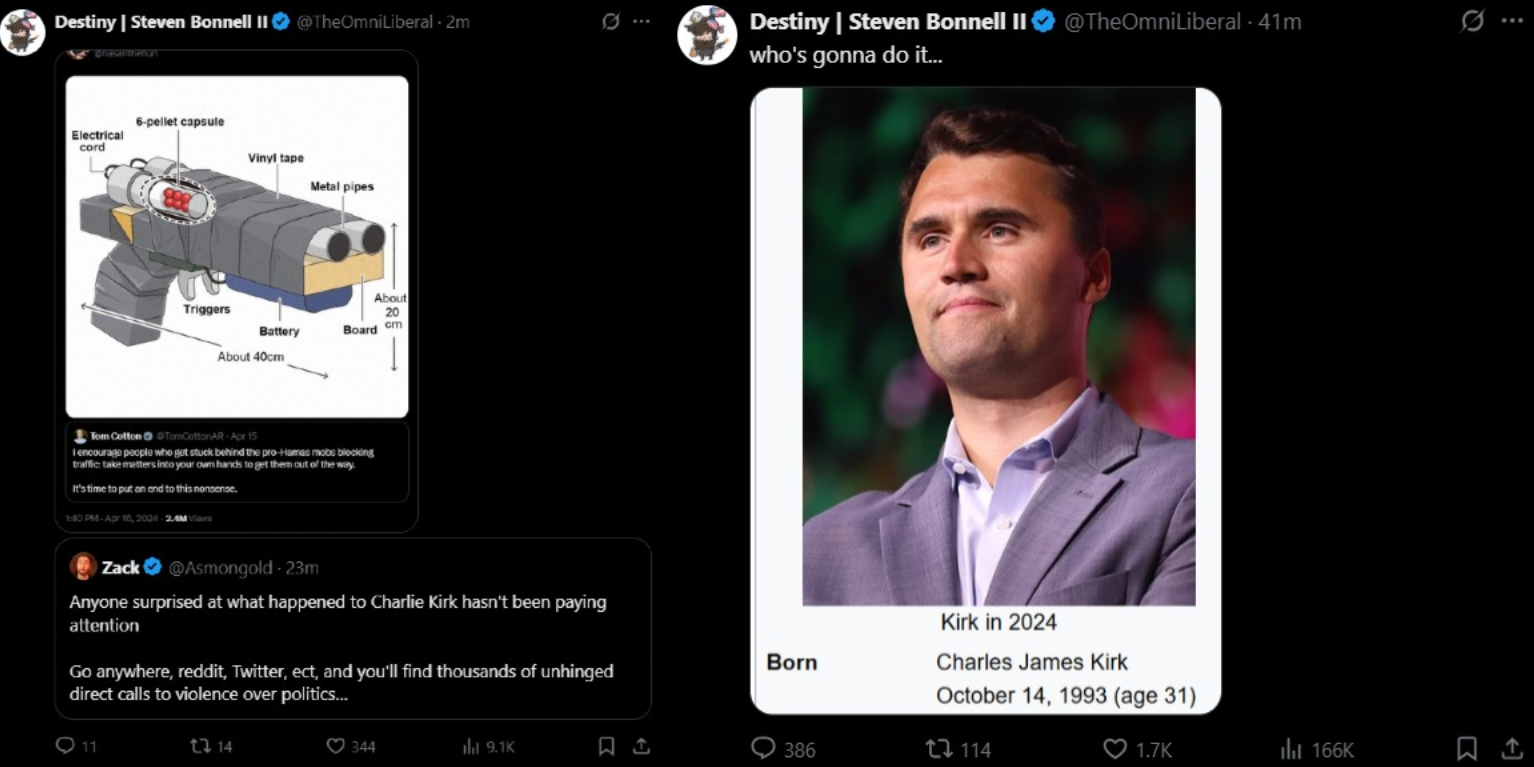Open Grok explain icon on the 2m tweet
This screenshot has width=1534, height=767.
coord(610,22)
